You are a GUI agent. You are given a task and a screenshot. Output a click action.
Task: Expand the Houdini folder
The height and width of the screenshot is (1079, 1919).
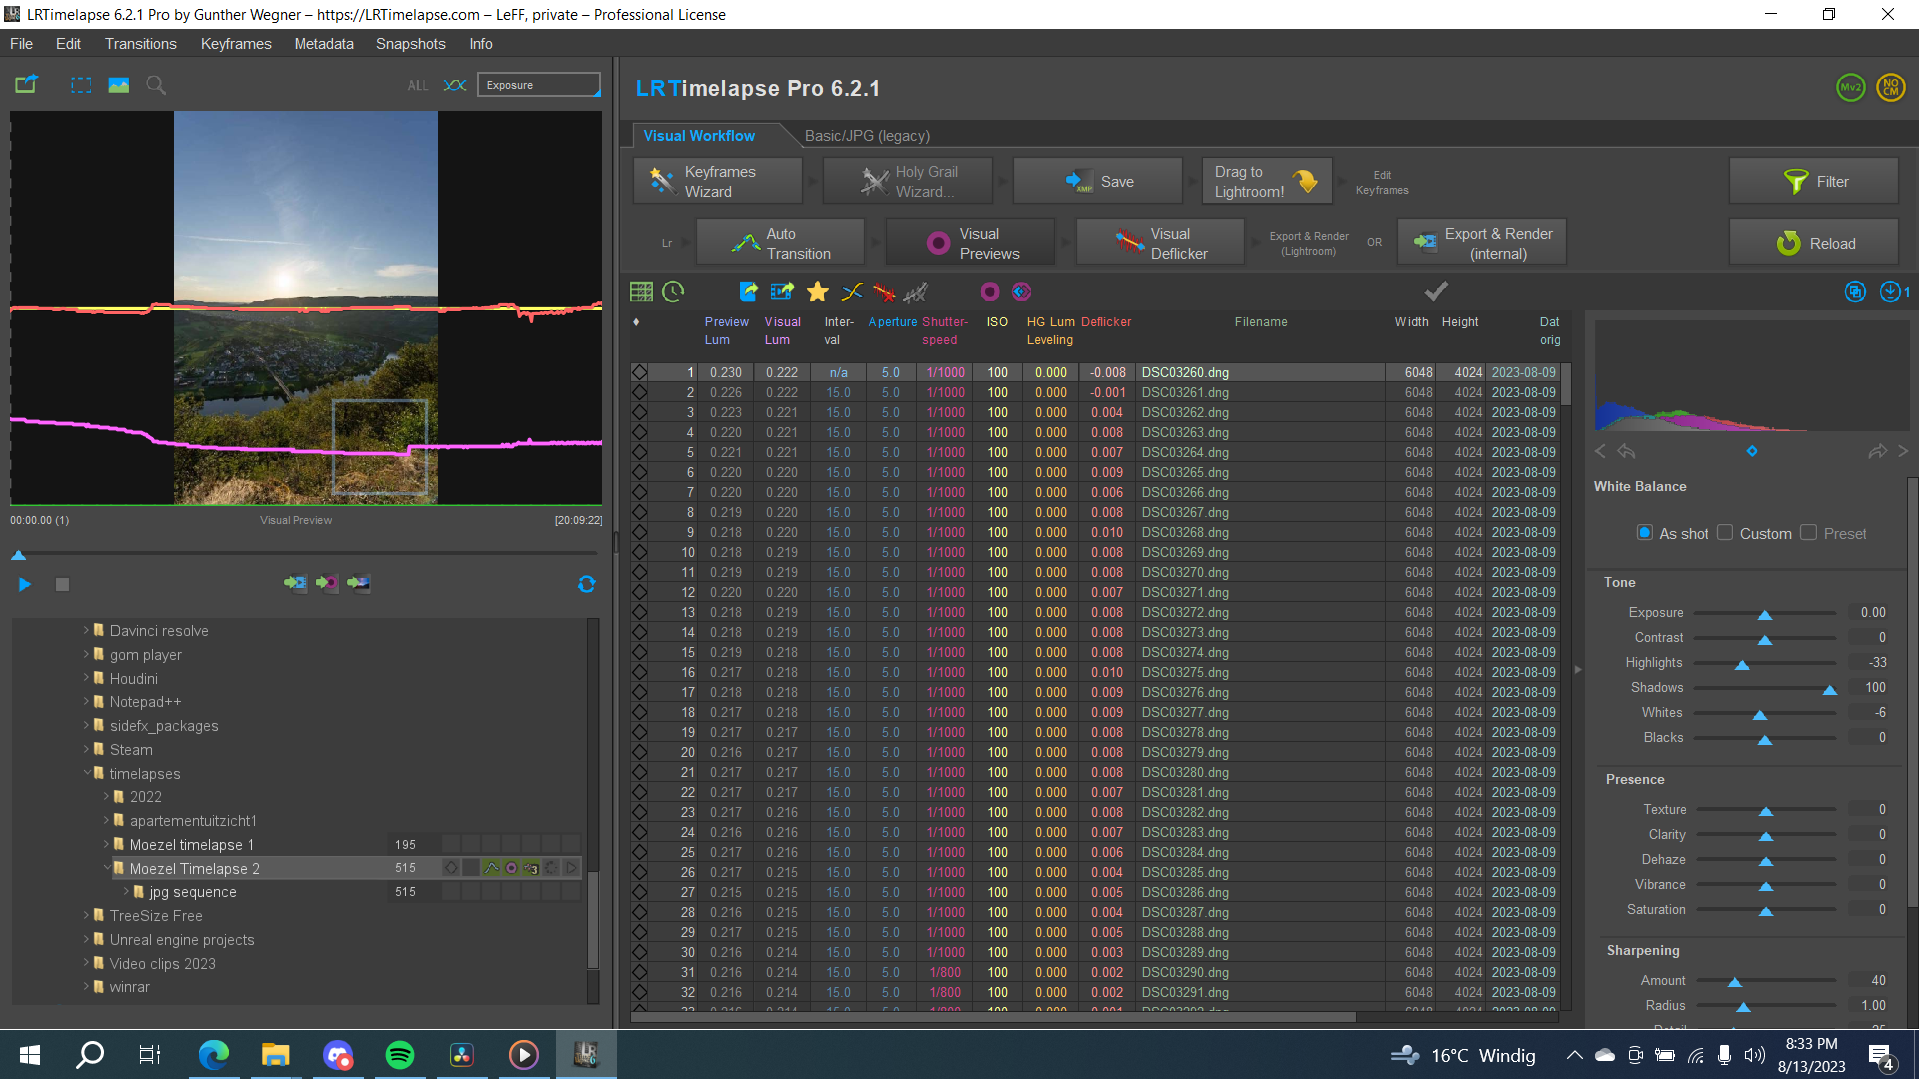click(86, 678)
